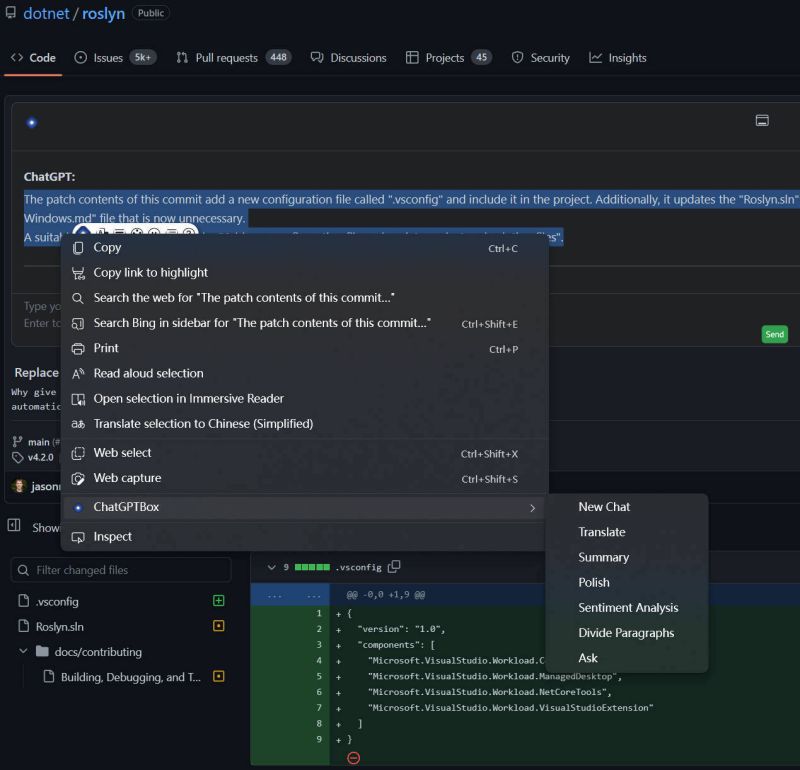Screen dimensions: 800x770
Task: Click the Projects board icon in the nav
Action: click(x=411, y=58)
